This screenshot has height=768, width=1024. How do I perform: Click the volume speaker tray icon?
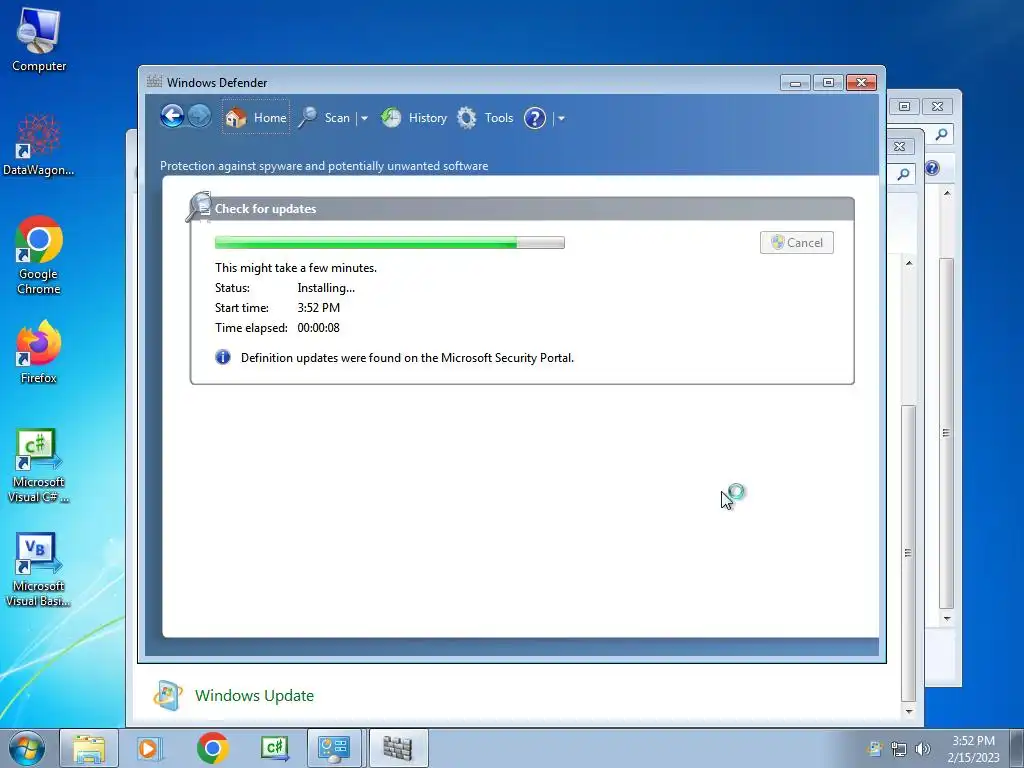click(x=923, y=749)
